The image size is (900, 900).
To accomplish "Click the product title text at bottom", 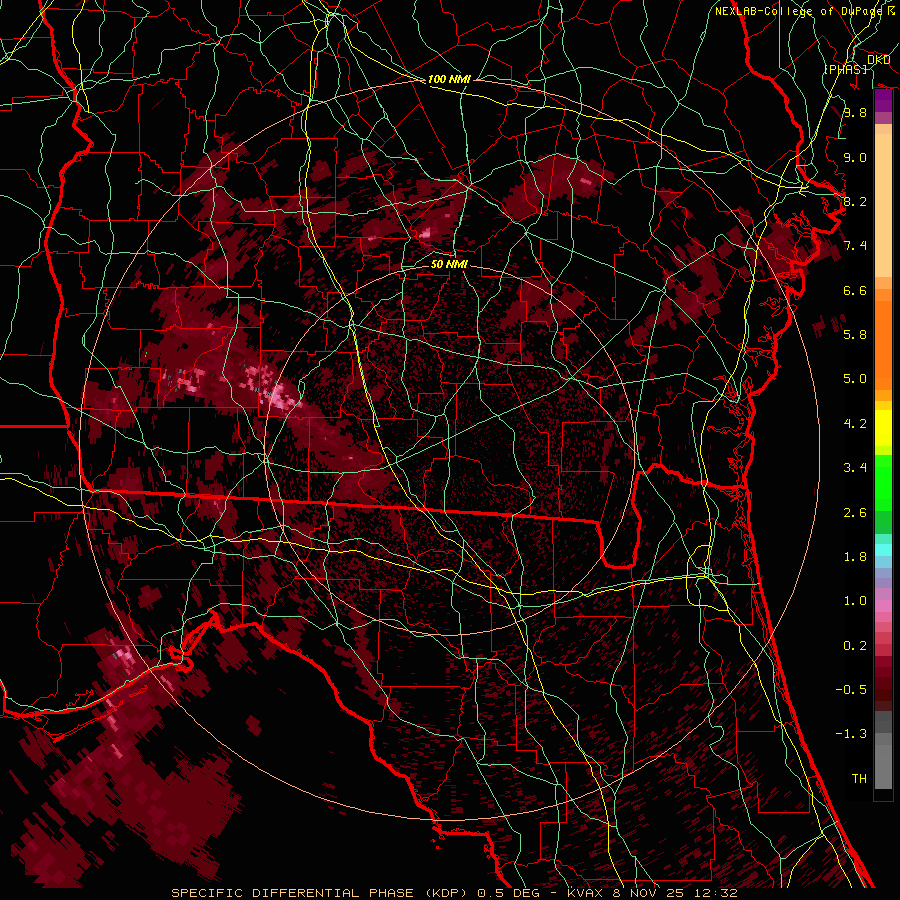I will click(454, 892).
